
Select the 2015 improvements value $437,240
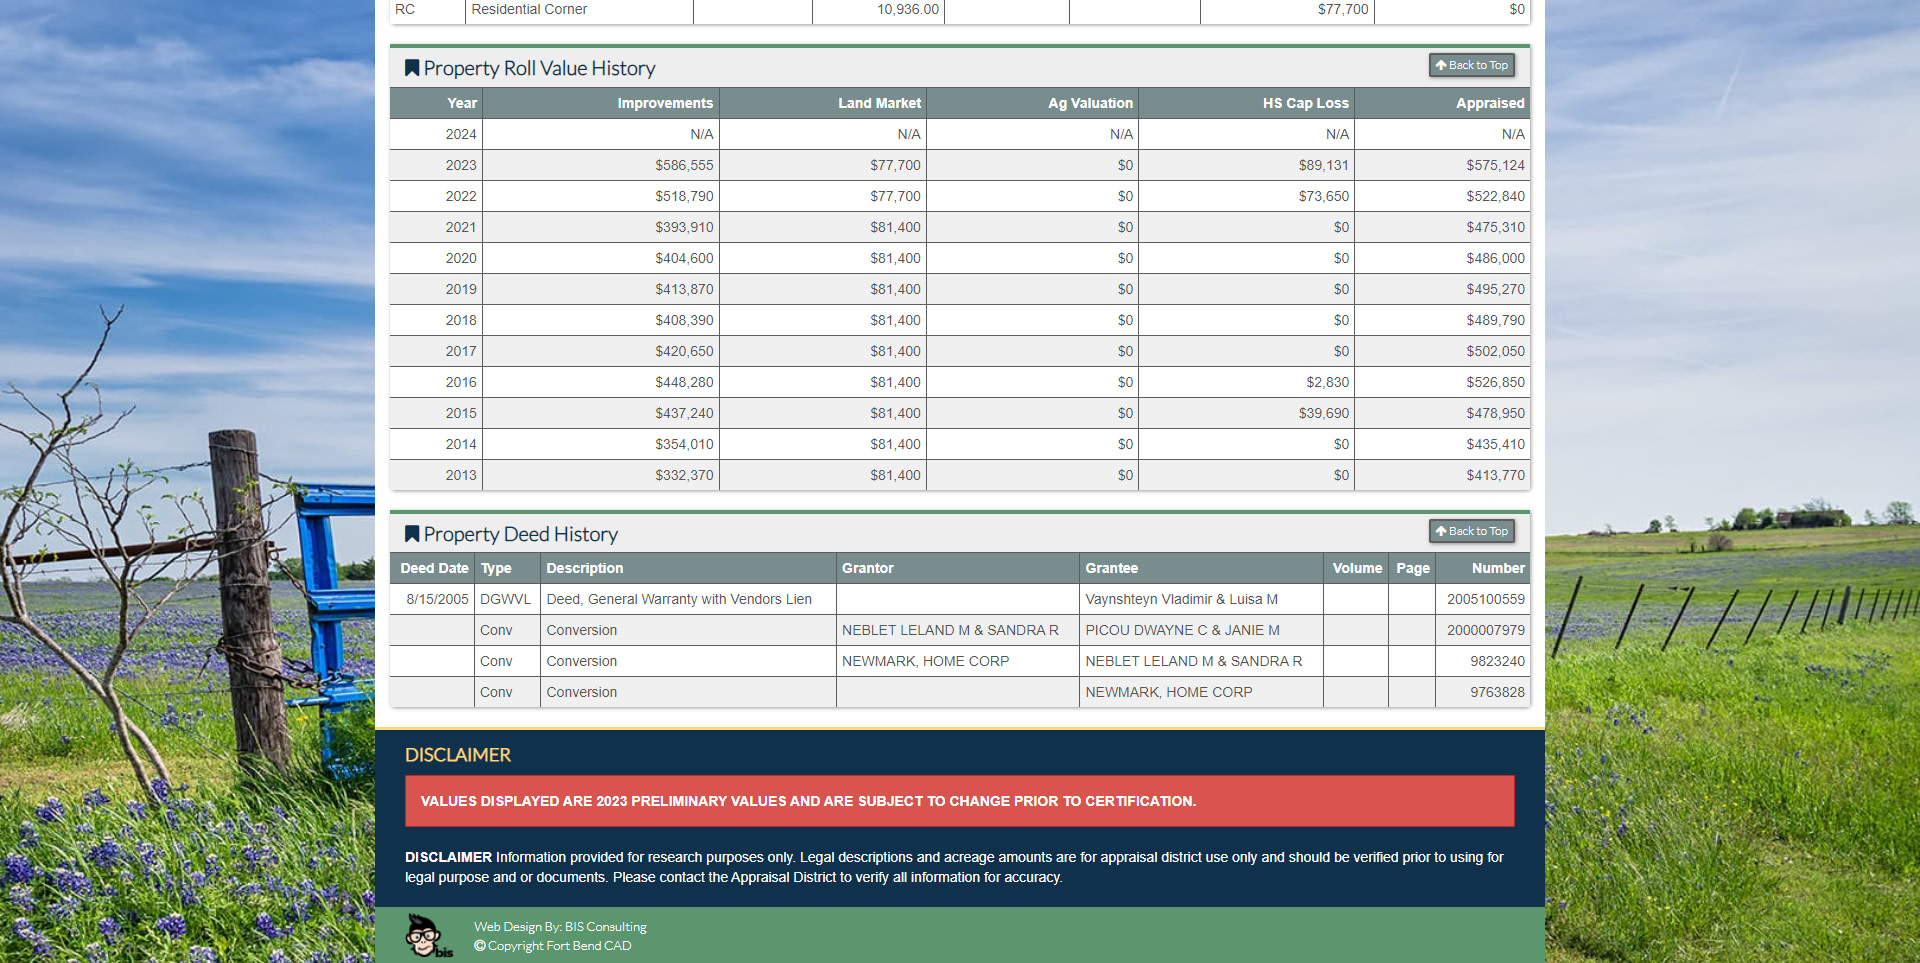point(684,413)
